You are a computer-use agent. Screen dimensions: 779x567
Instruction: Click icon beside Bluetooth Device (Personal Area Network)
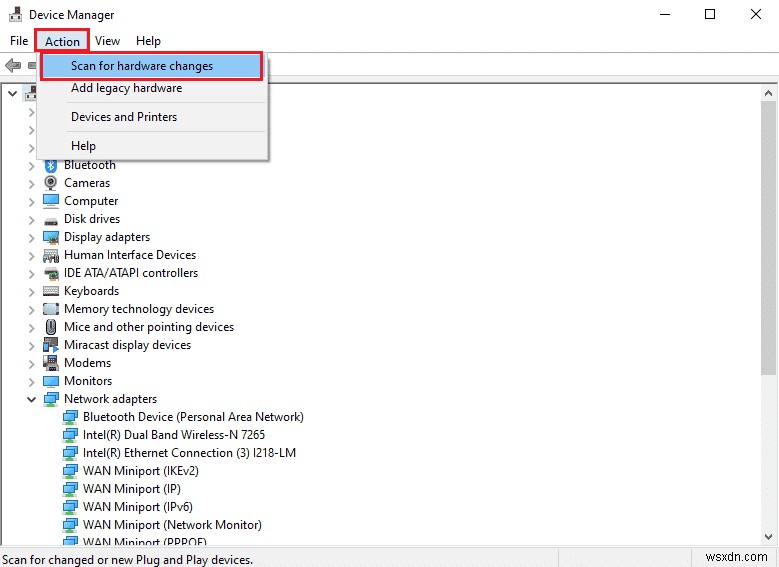click(70, 417)
